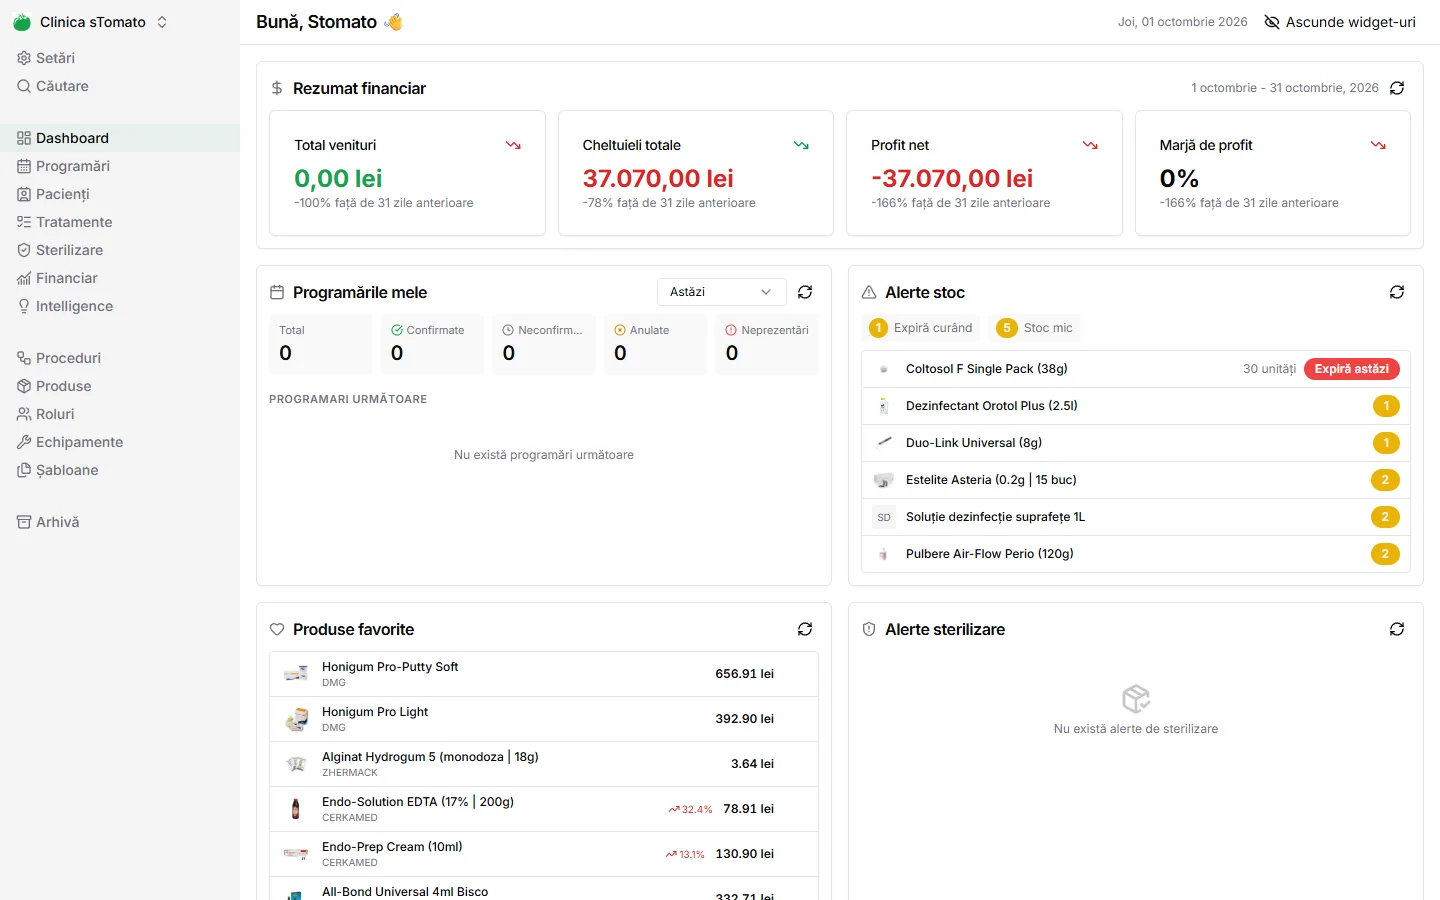The width and height of the screenshot is (1440, 900).
Task: Refresh the Produse favorite widget
Action: click(x=805, y=629)
